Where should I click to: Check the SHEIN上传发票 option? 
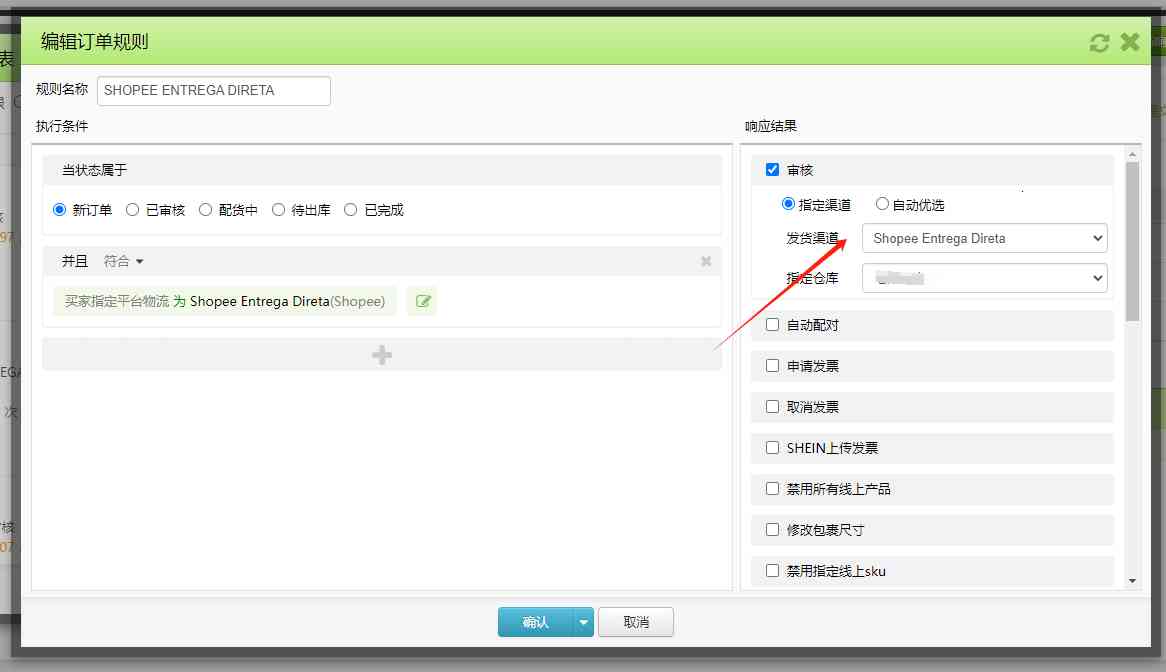click(772, 448)
